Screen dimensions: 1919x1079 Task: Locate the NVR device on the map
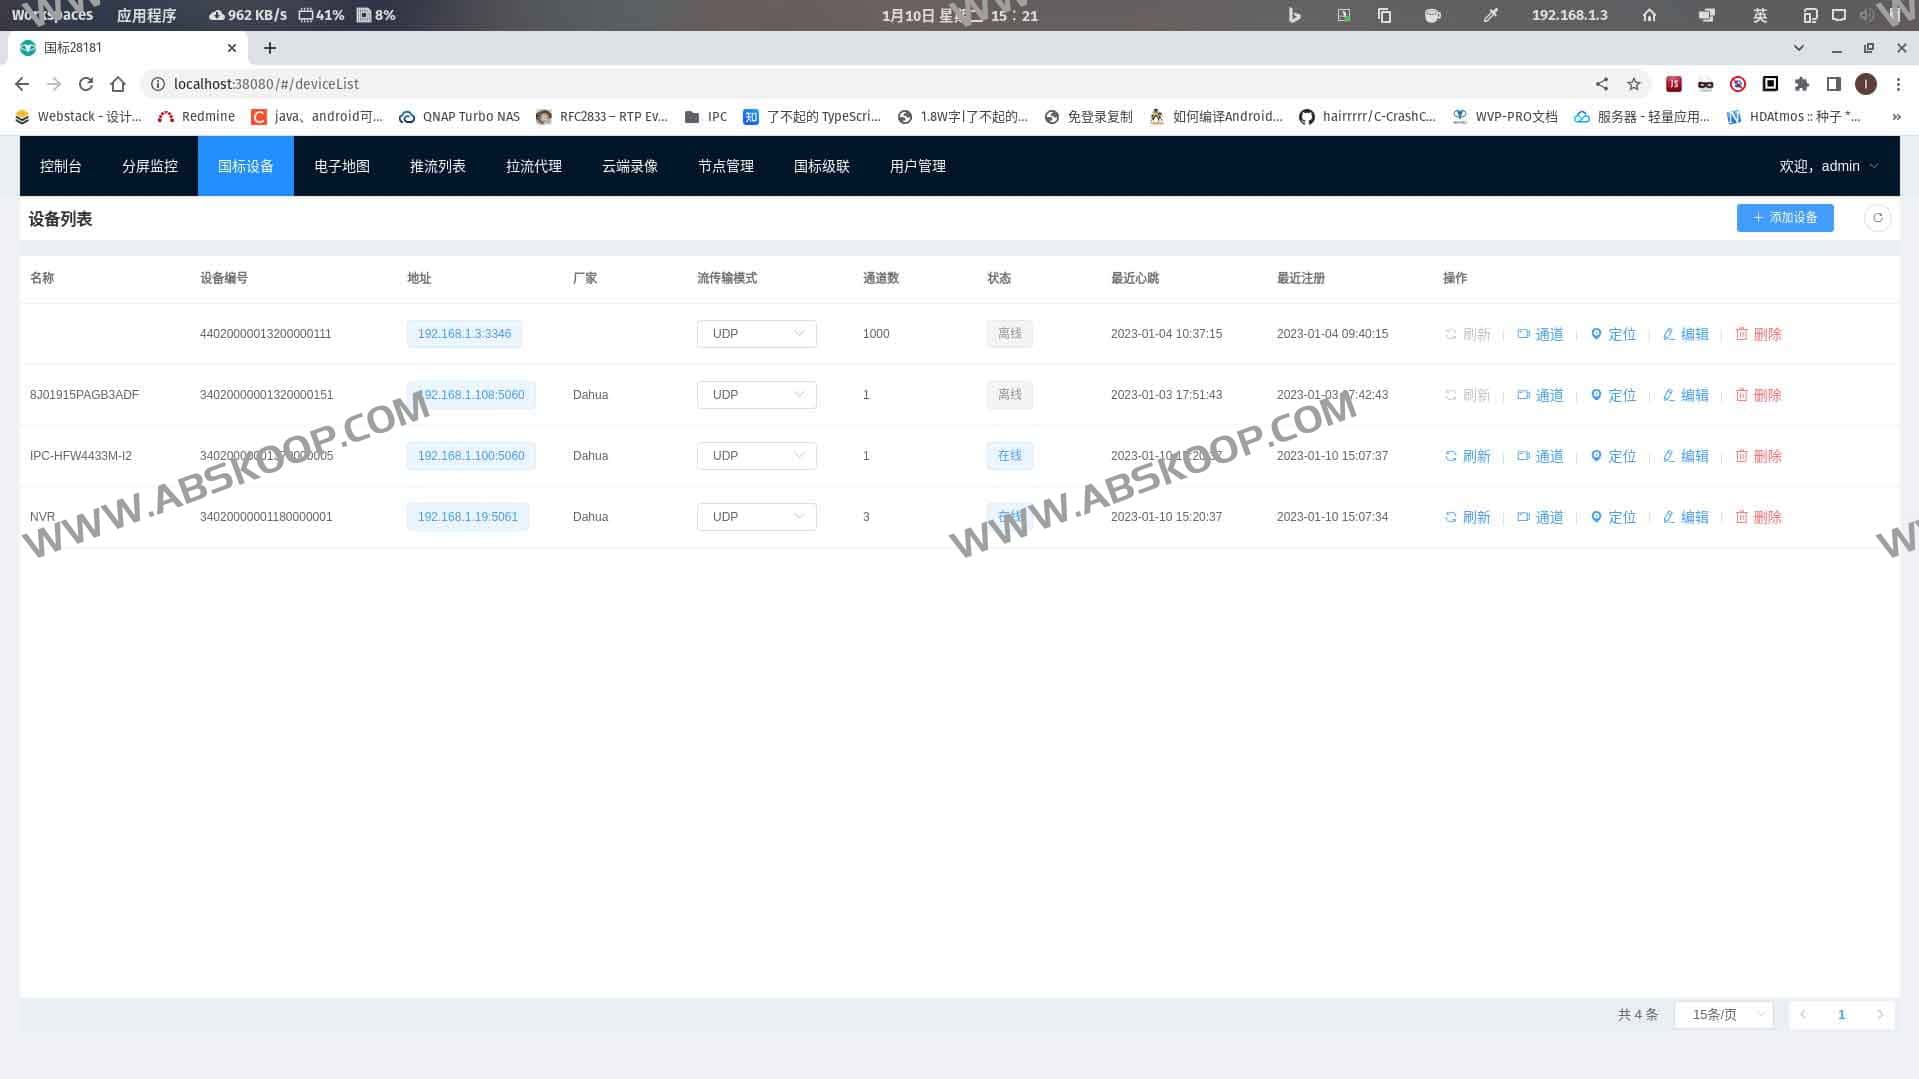(1613, 517)
